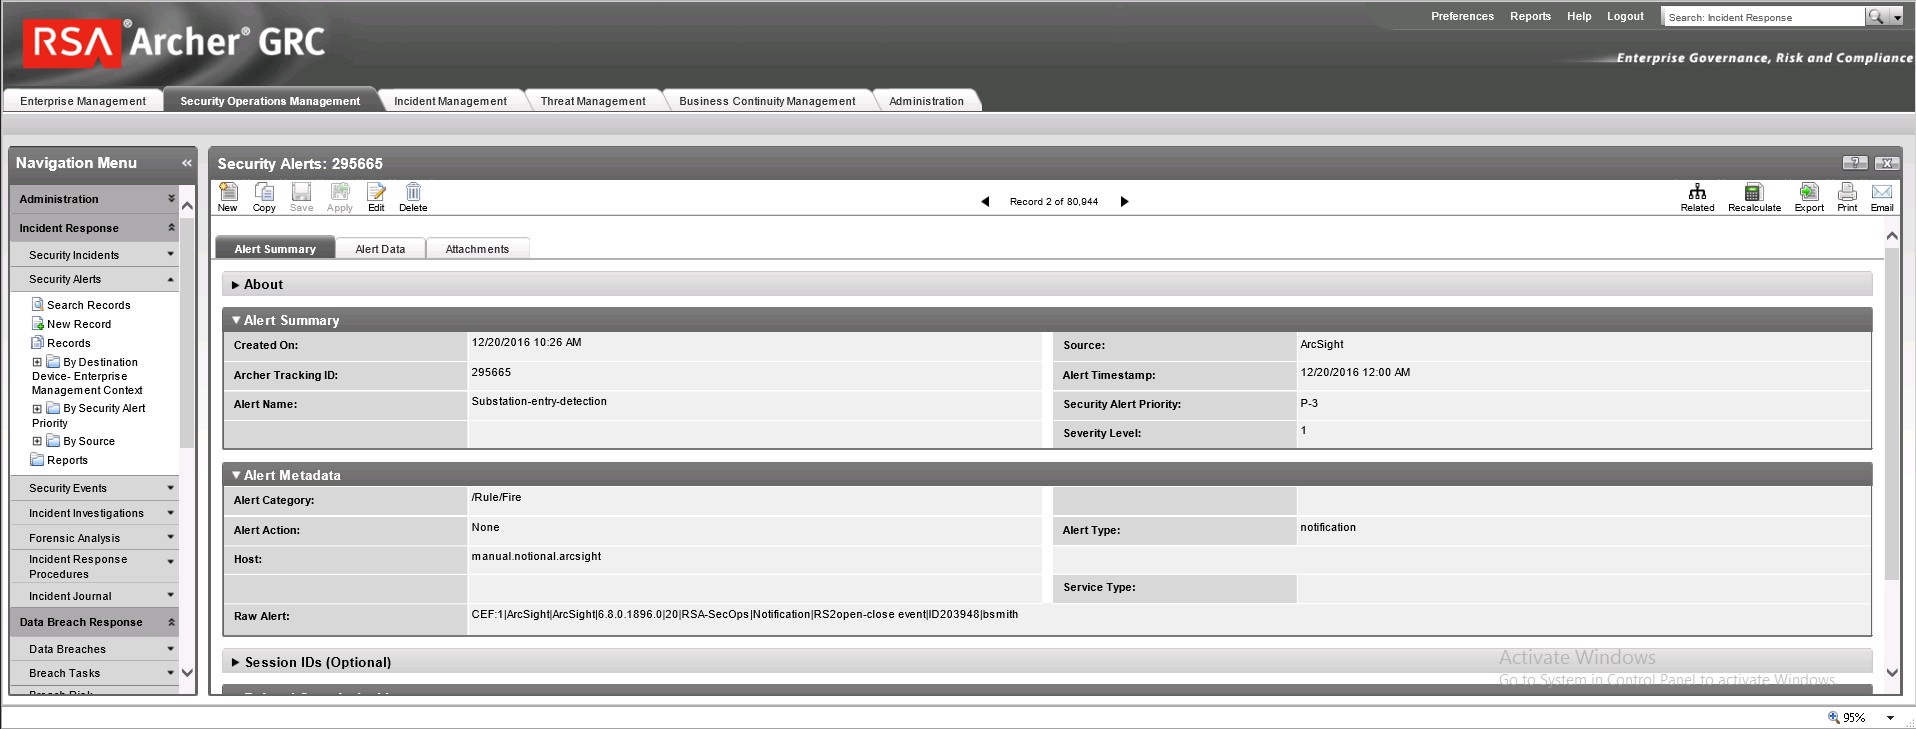Click Substation-entry-detection alert name value

click(x=539, y=401)
